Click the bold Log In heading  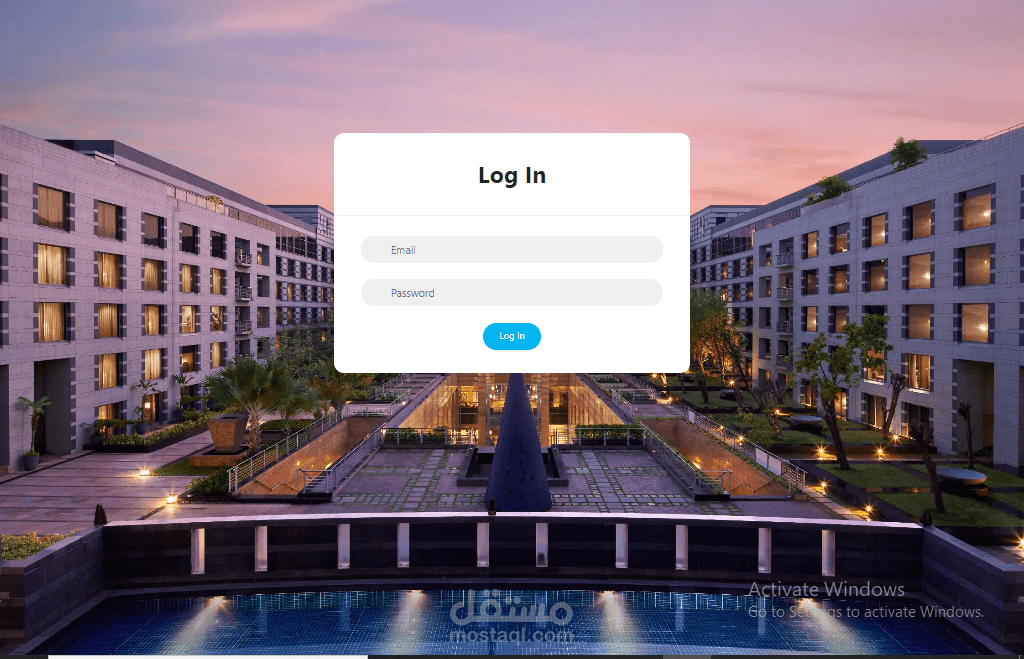(511, 175)
